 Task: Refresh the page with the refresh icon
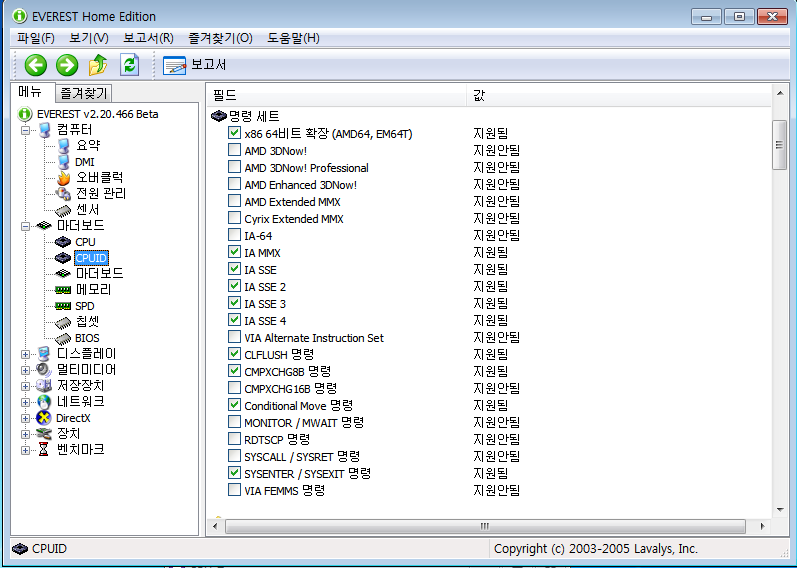coord(129,65)
